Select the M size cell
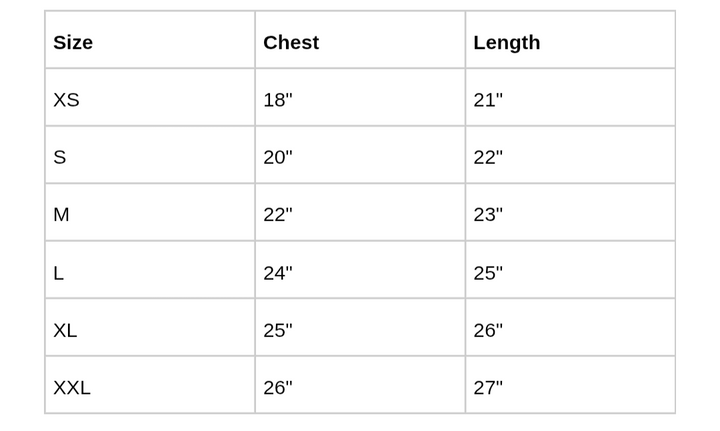Viewport: 720px width, 431px height. point(61,214)
